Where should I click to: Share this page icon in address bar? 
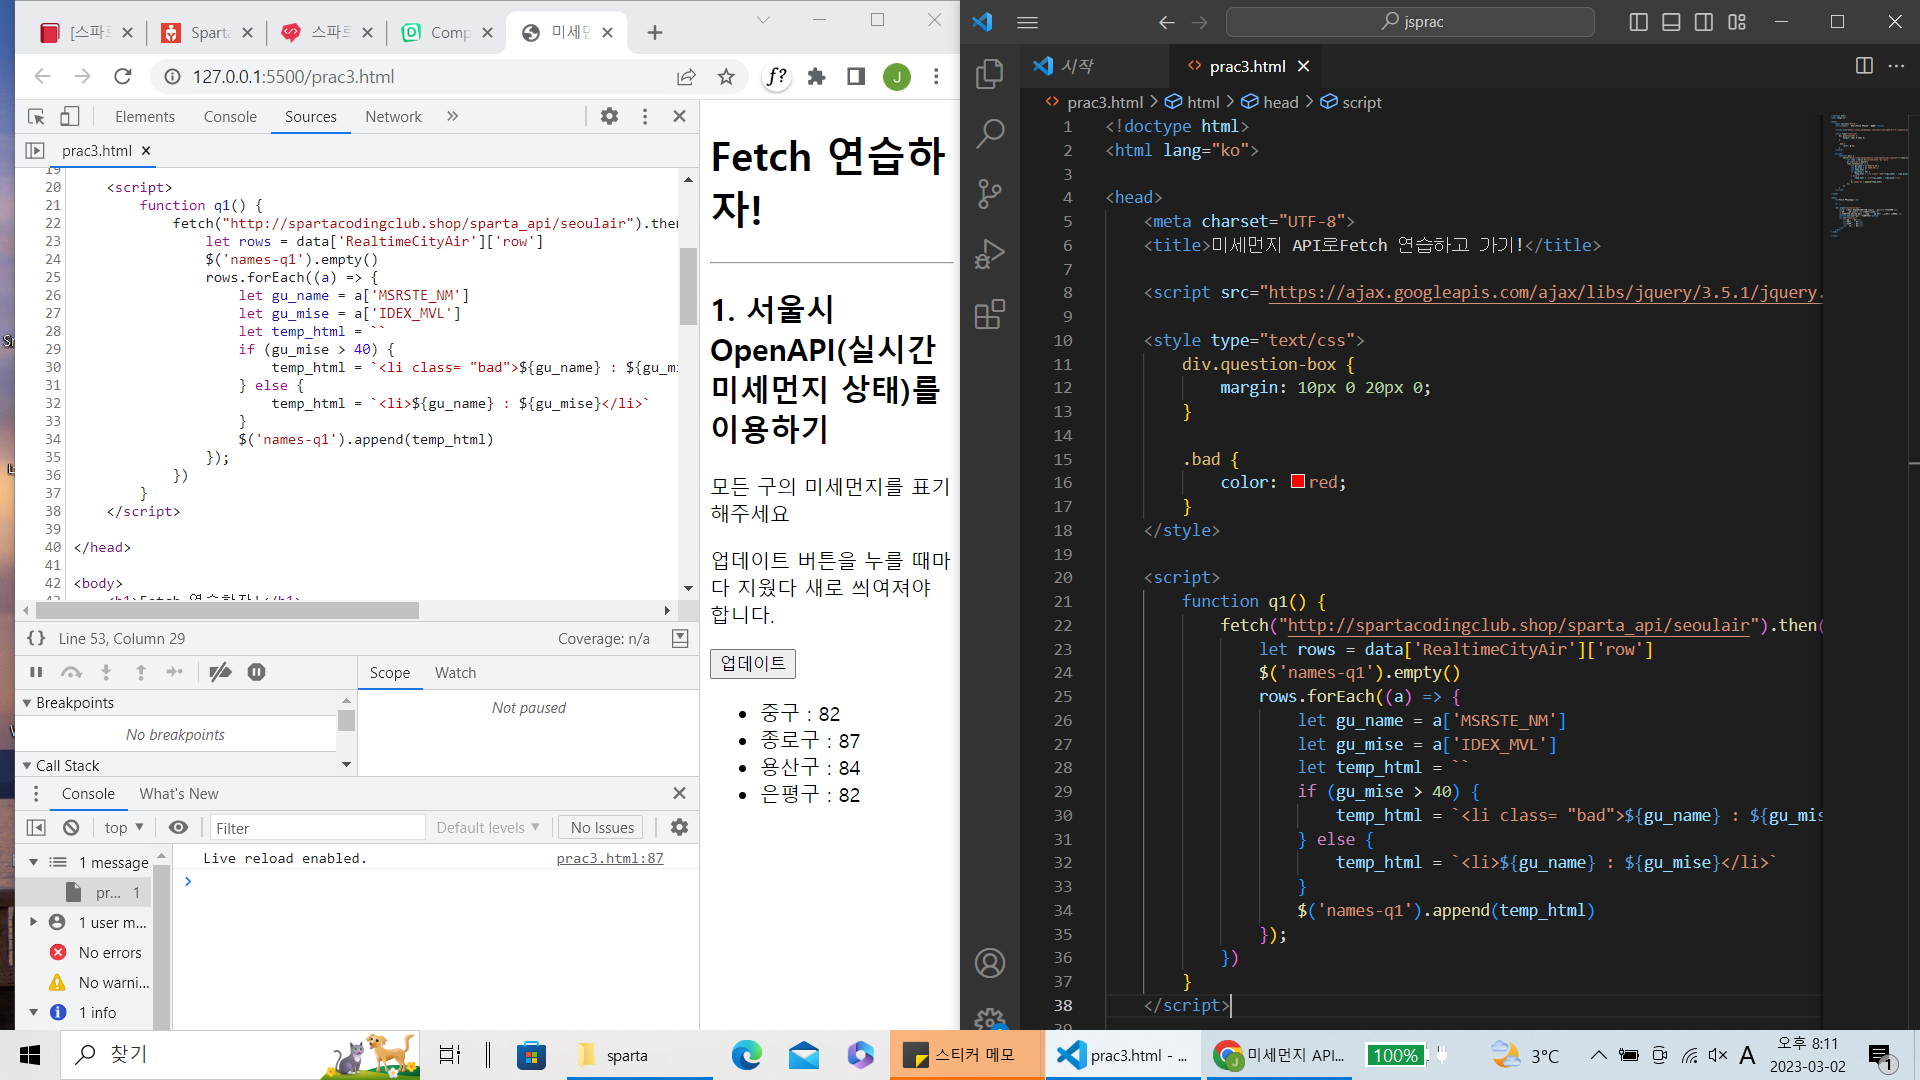pyautogui.click(x=686, y=77)
